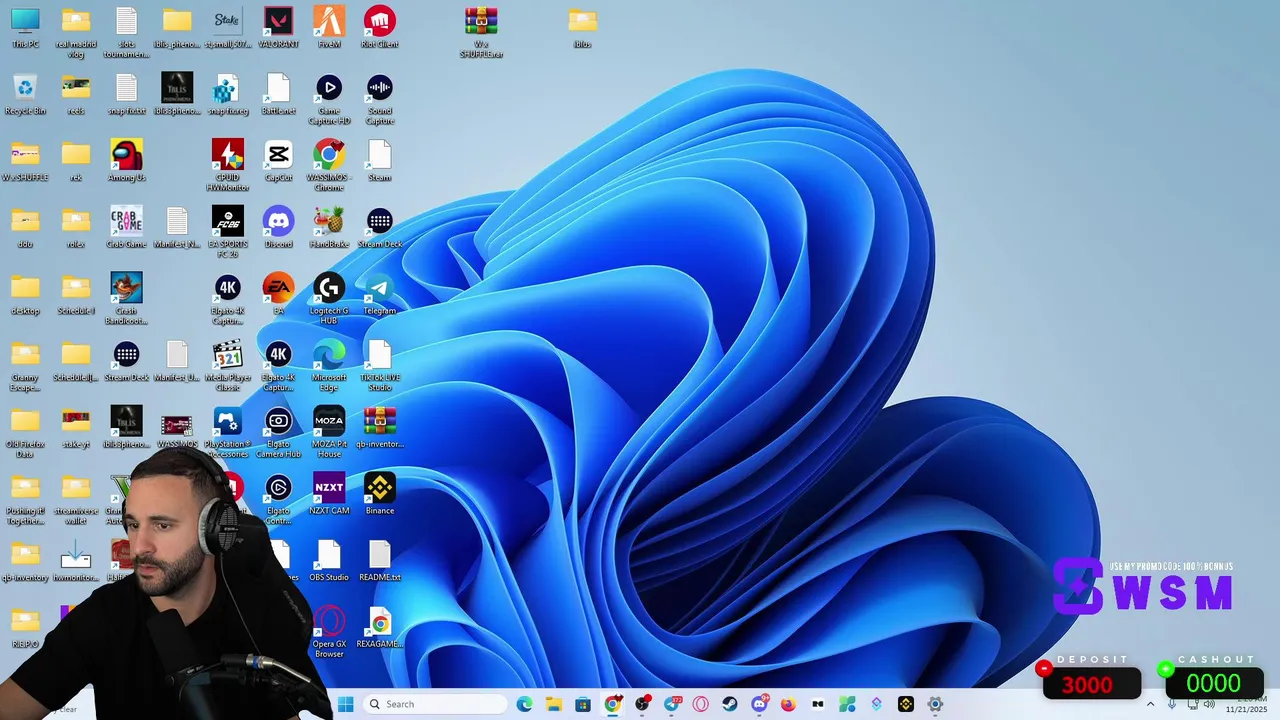Open the rolex folder

point(76,228)
